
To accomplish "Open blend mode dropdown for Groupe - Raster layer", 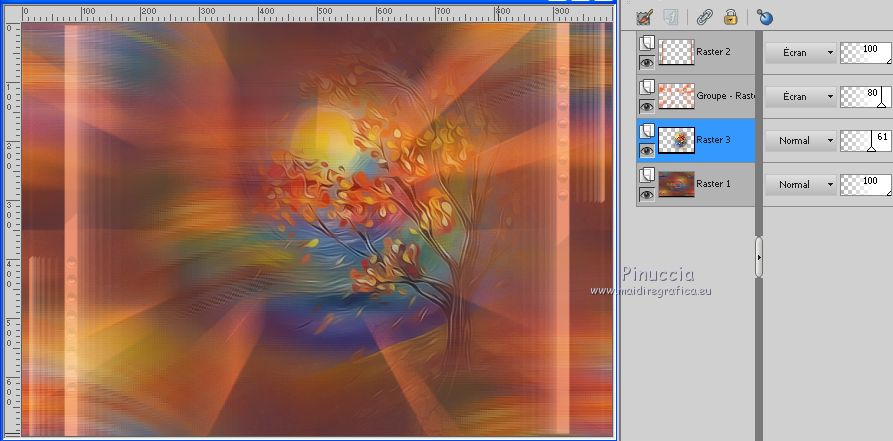I will pos(800,96).
